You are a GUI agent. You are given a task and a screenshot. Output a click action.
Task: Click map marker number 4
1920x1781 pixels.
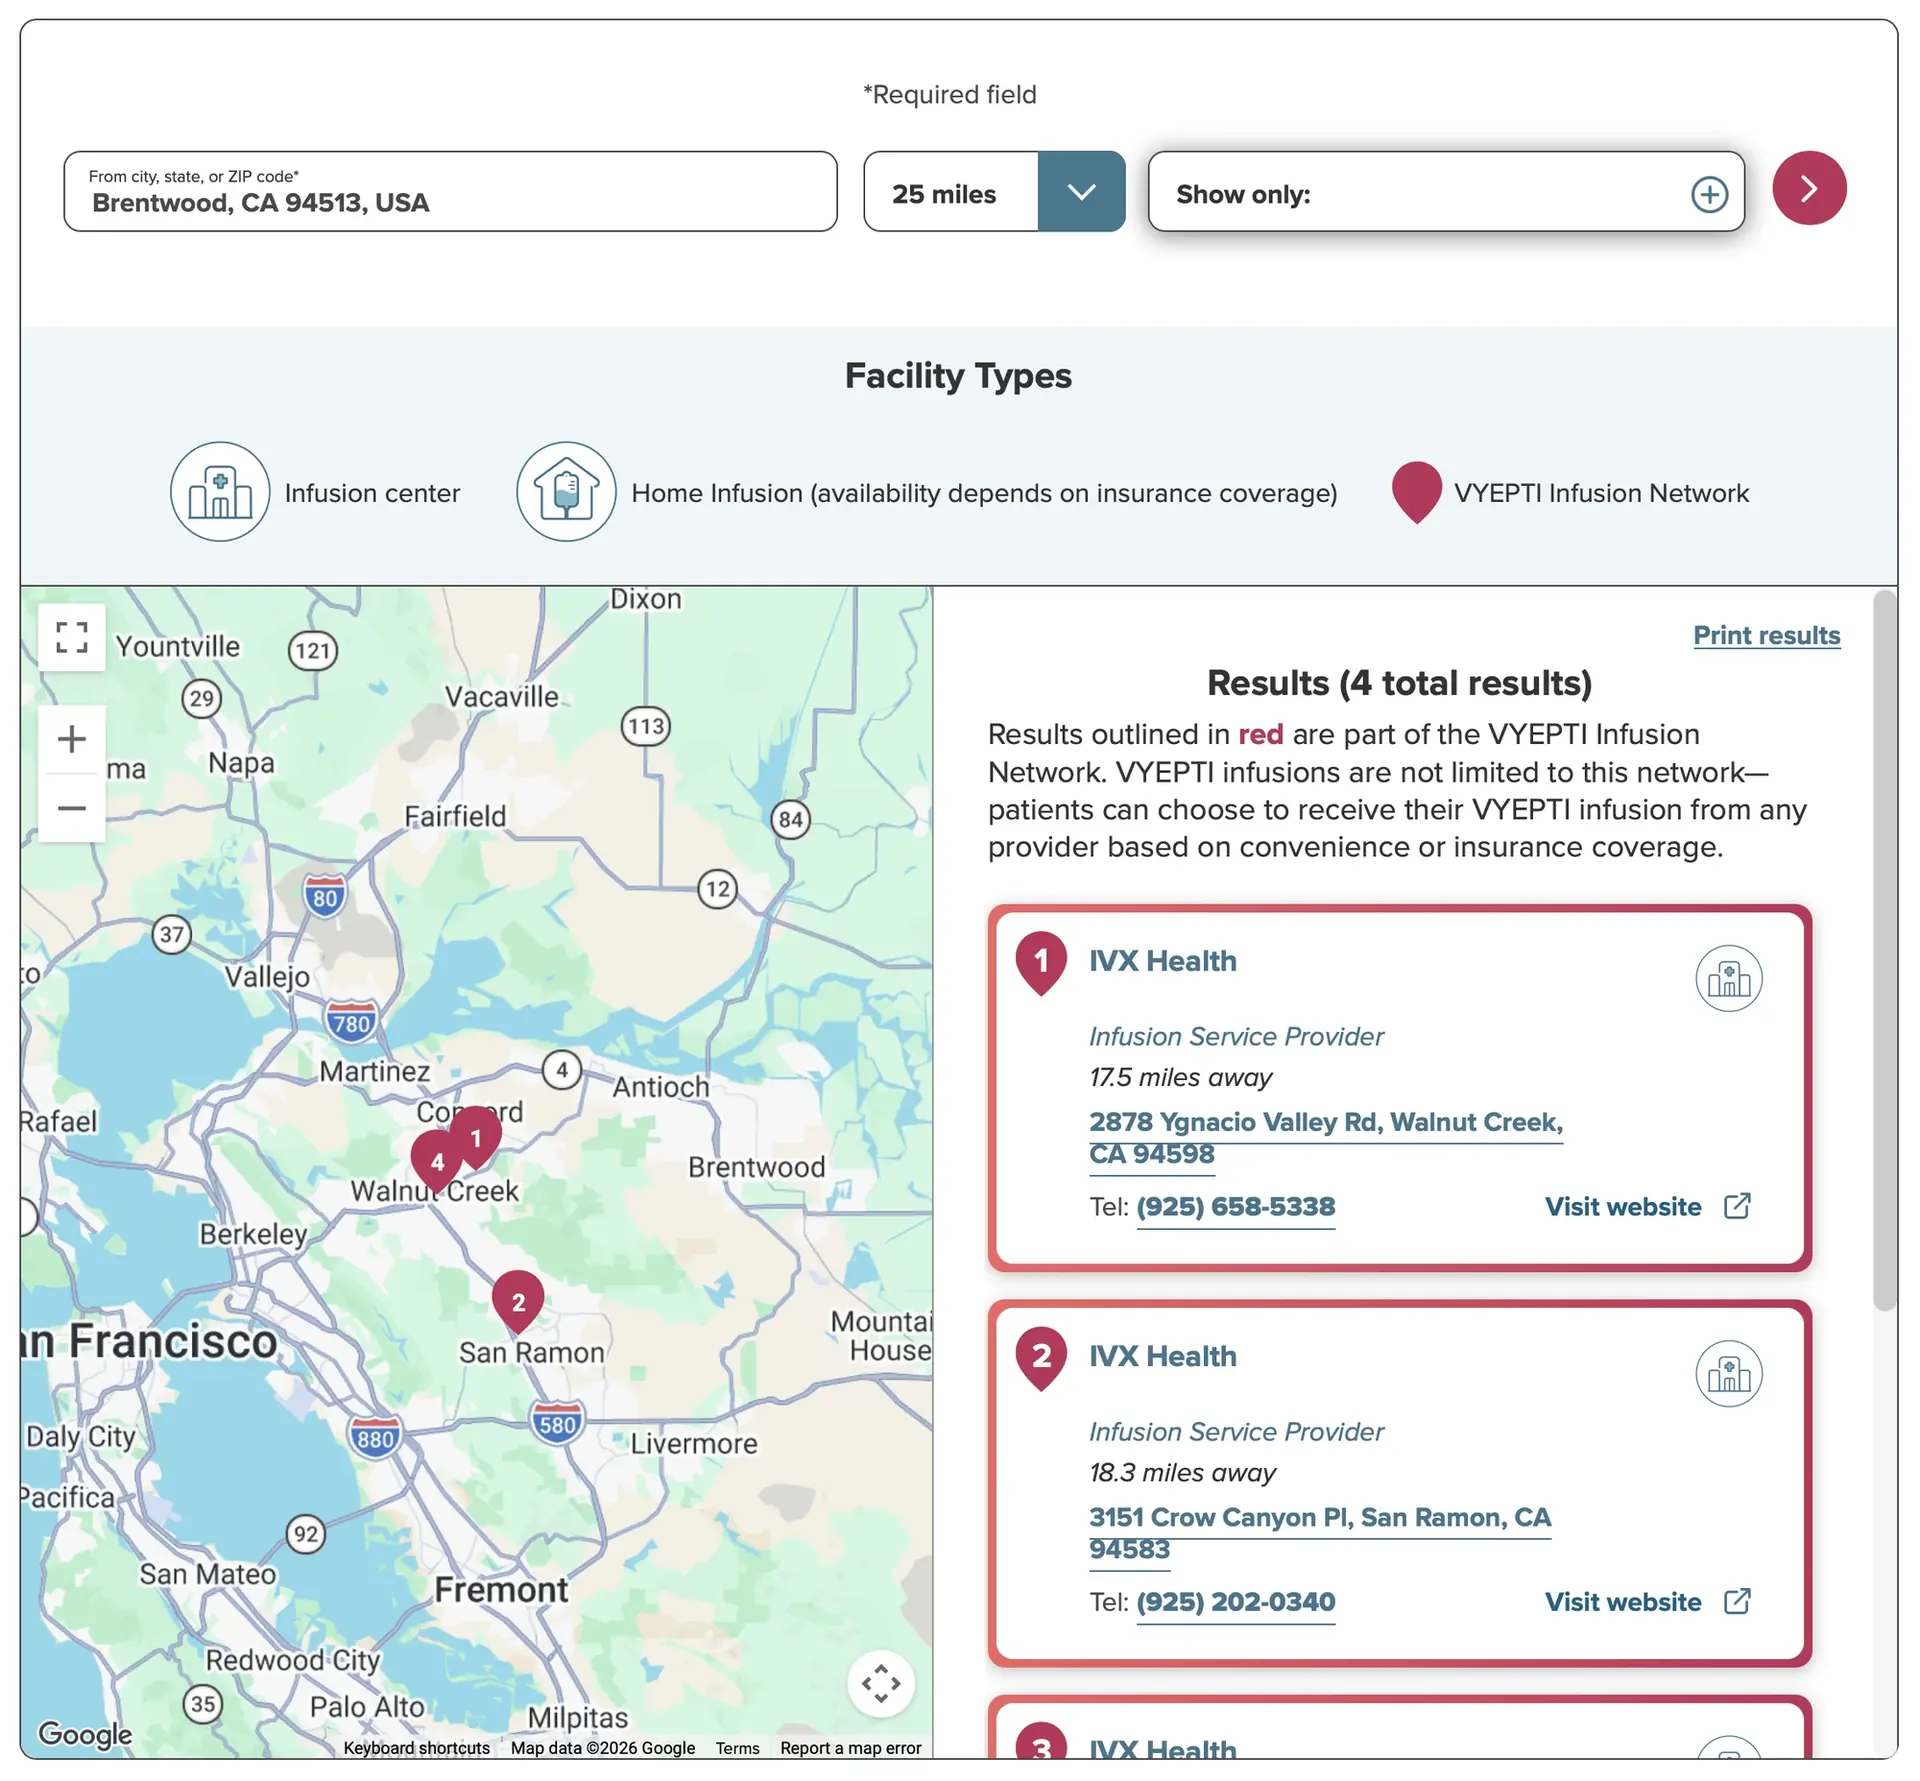click(437, 1162)
